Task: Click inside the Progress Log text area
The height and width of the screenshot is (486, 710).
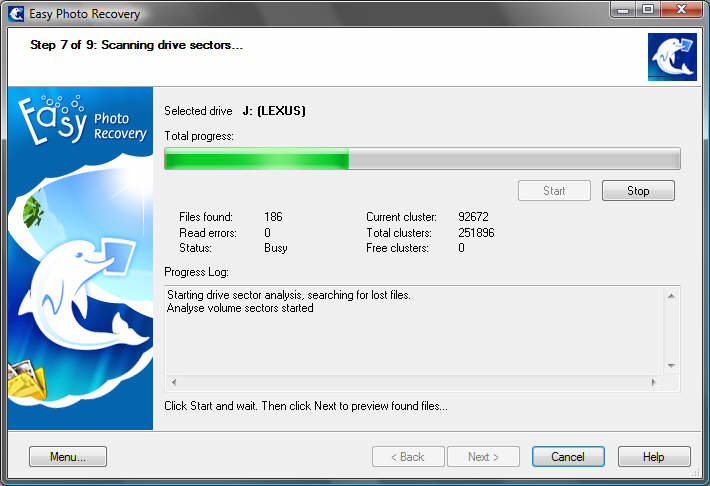Action: (x=410, y=330)
